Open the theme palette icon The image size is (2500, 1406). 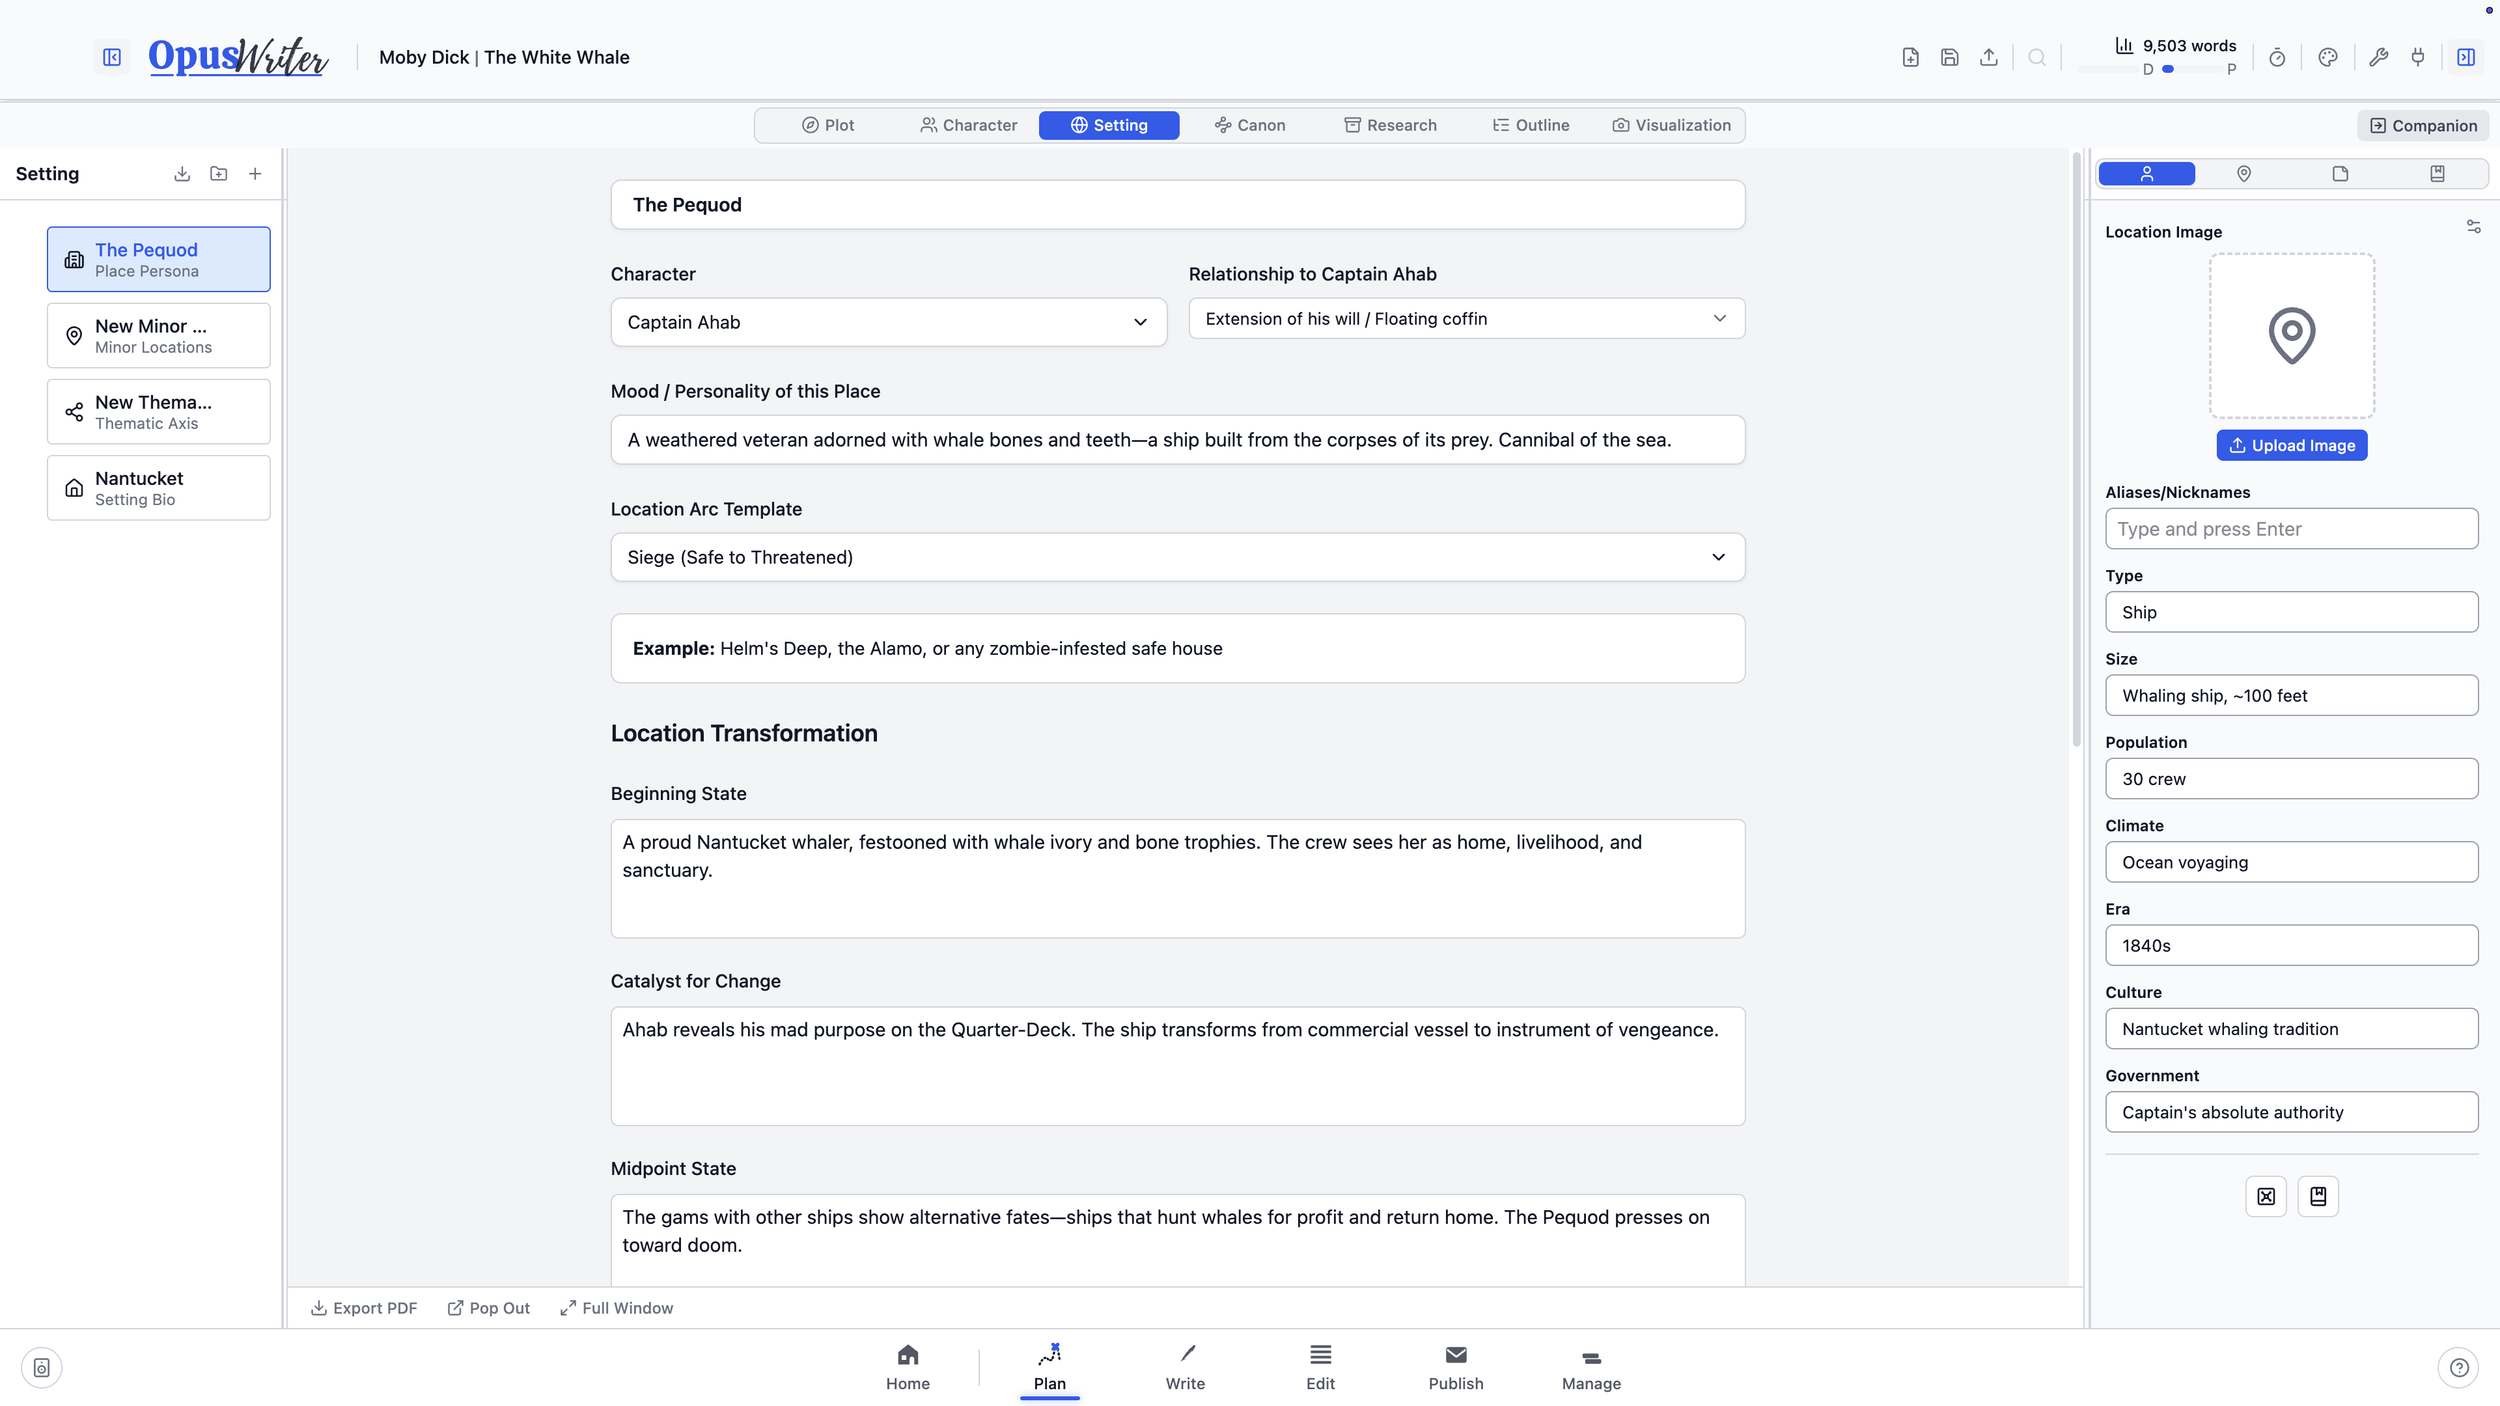(x=2328, y=57)
